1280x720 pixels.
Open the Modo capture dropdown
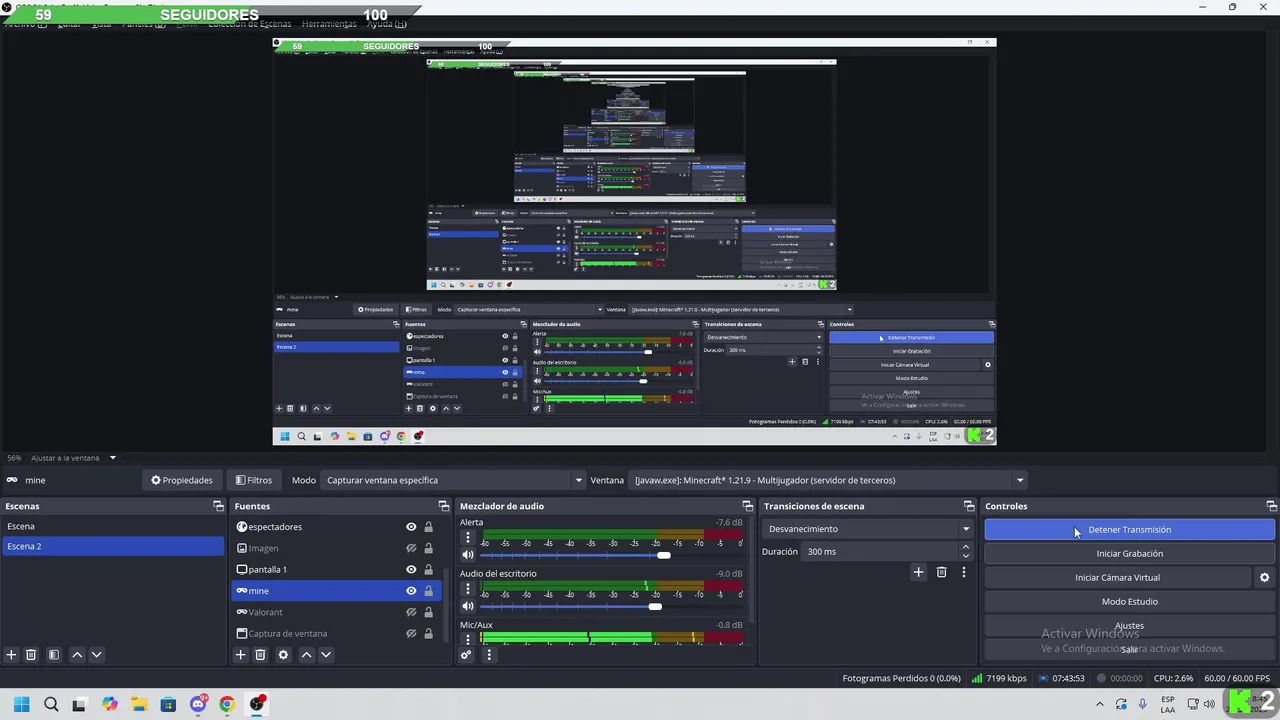pos(453,480)
